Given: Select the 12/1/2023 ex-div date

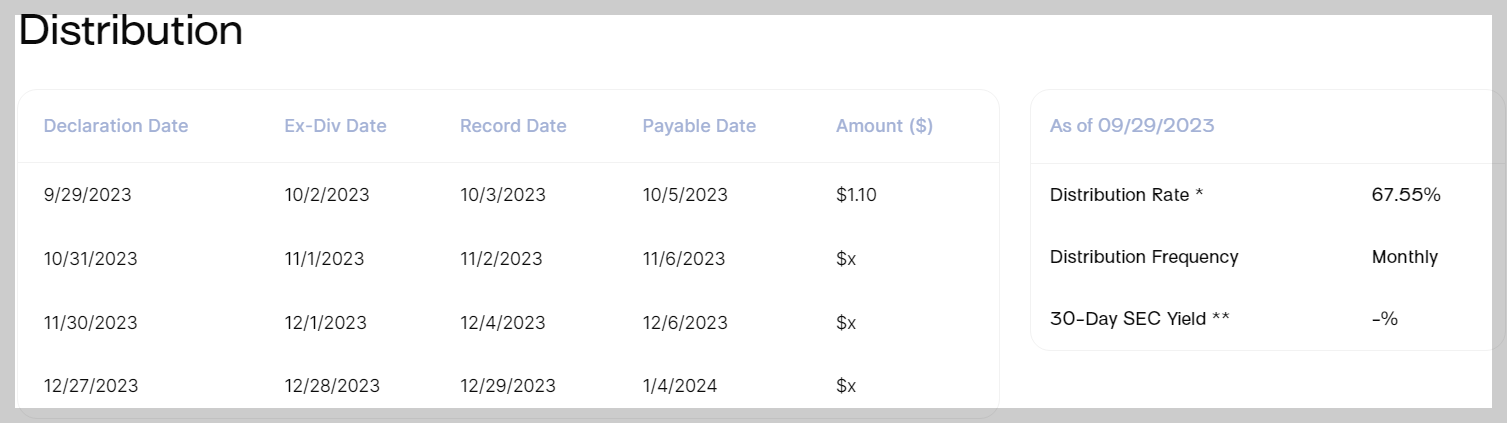Looking at the screenshot, I should 325,323.
